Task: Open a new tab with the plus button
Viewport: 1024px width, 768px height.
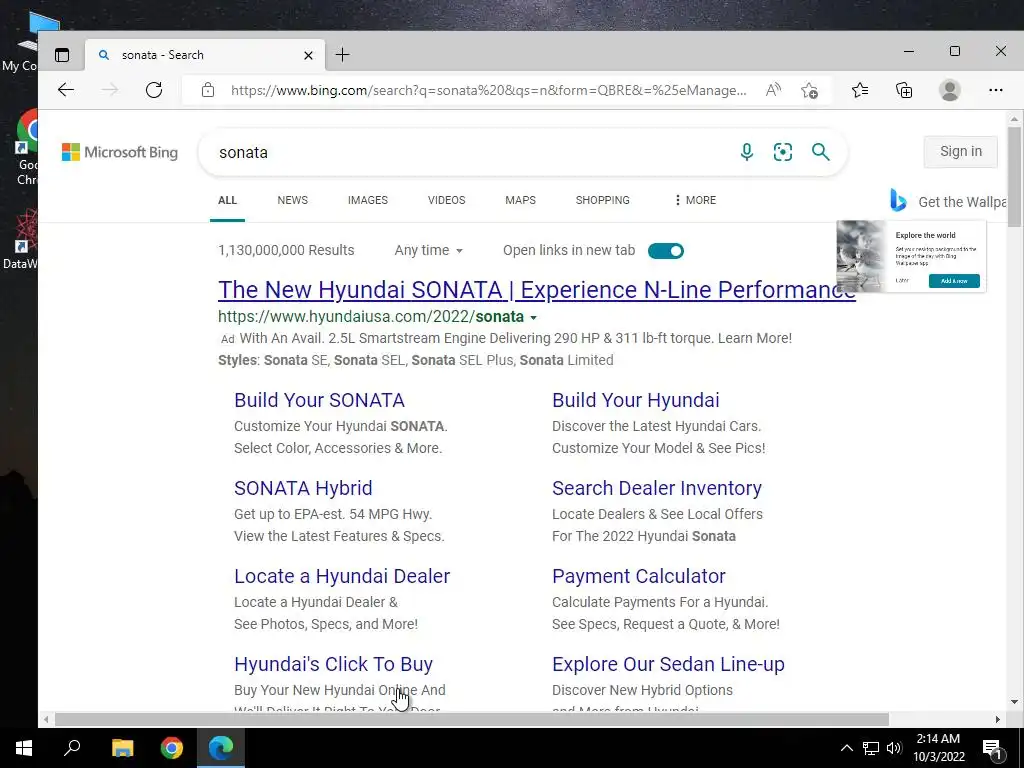Action: tap(342, 55)
